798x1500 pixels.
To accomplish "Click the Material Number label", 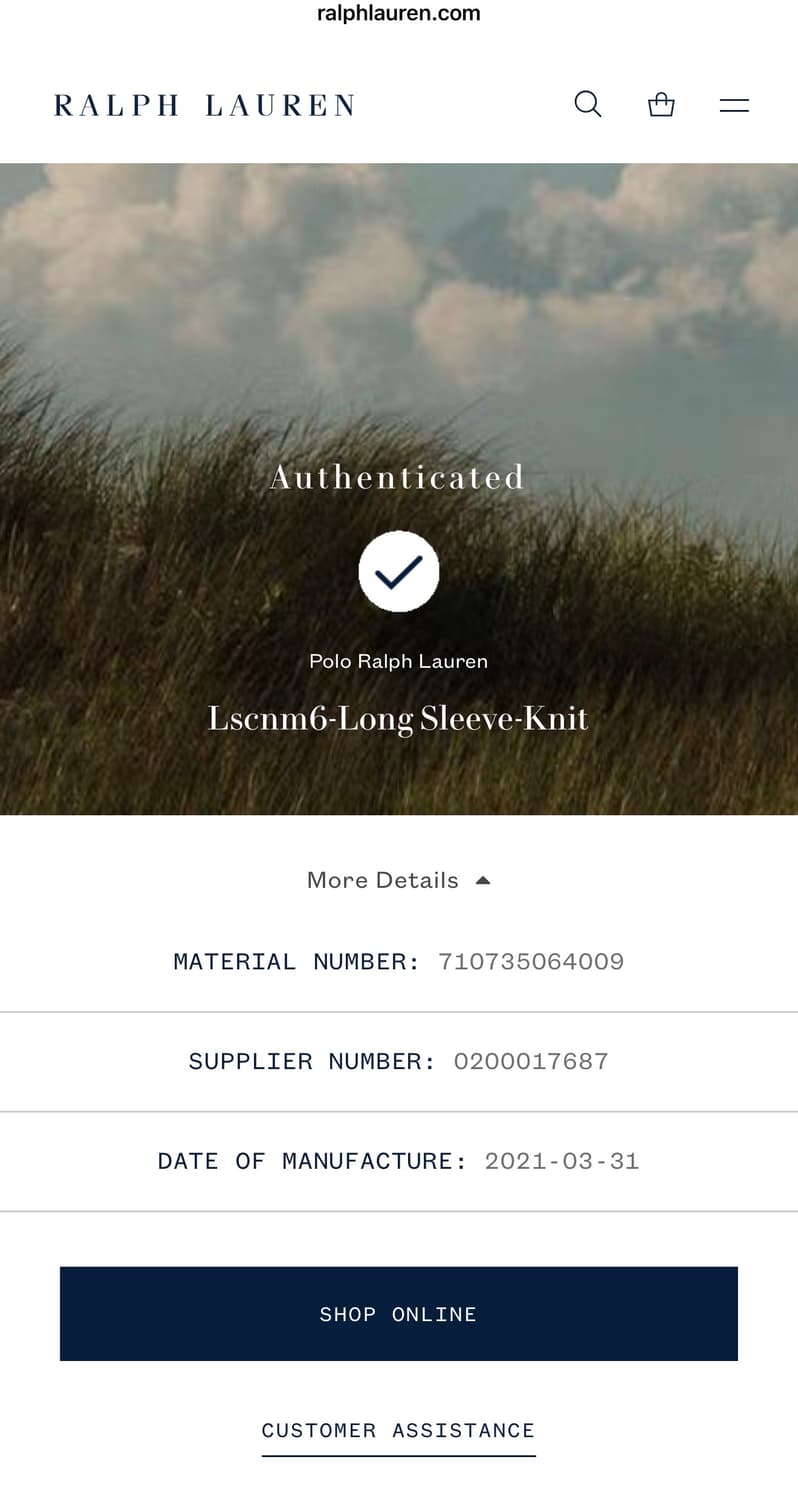I will pos(297,961).
